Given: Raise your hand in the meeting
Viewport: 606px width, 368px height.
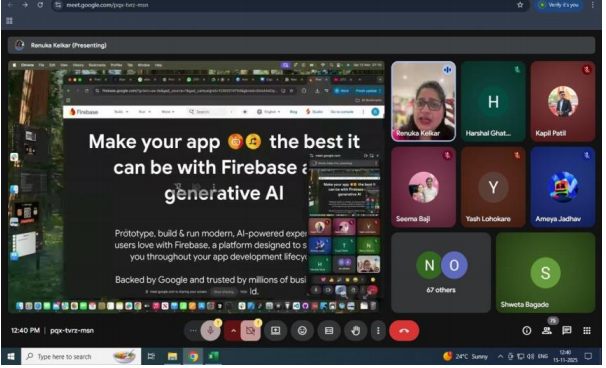Looking at the screenshot, I should point(356,332).
